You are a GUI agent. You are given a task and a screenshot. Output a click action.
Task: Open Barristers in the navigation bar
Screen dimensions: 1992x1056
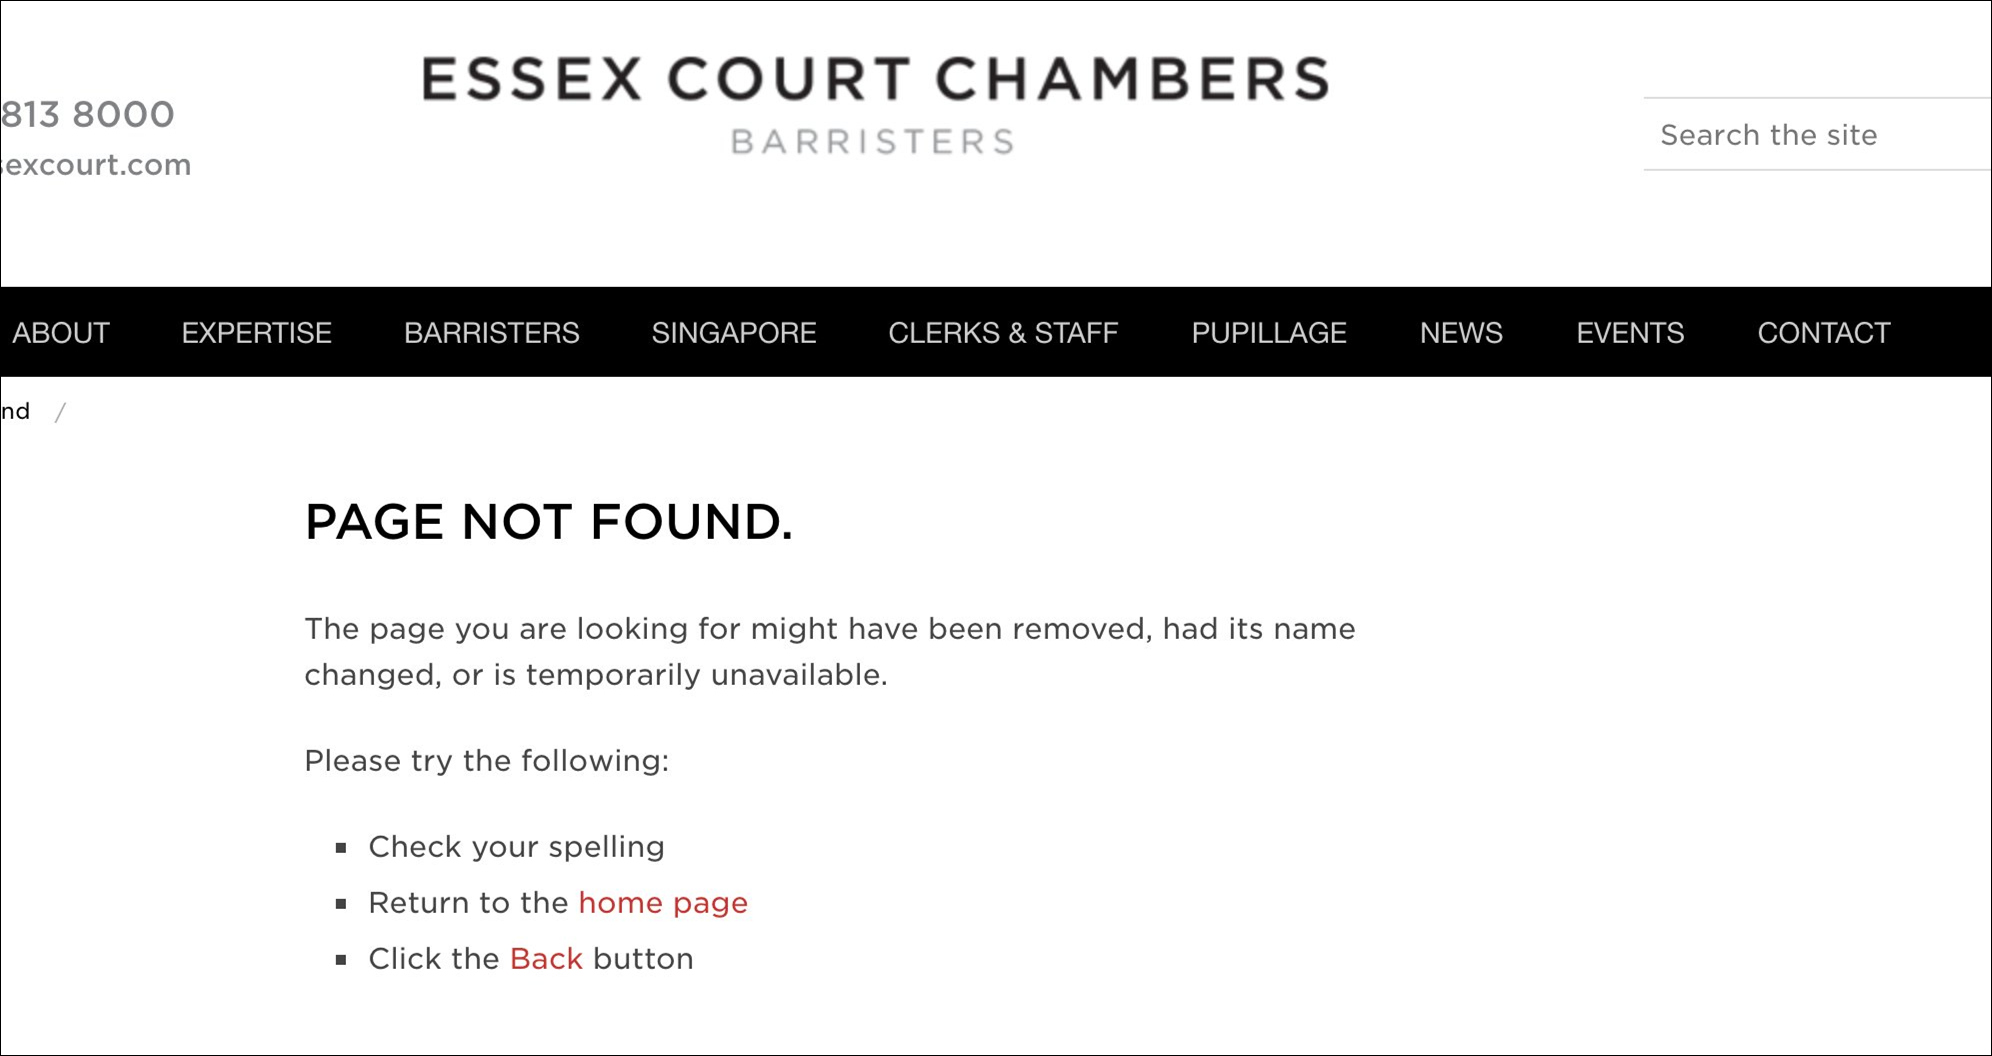[491, 333]
